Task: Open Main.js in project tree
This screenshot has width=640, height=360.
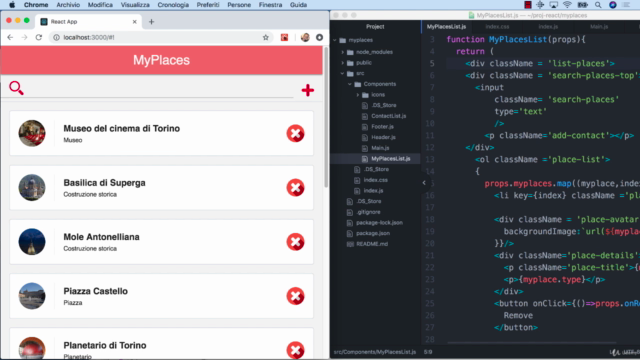Action: [x=380, y=148]
